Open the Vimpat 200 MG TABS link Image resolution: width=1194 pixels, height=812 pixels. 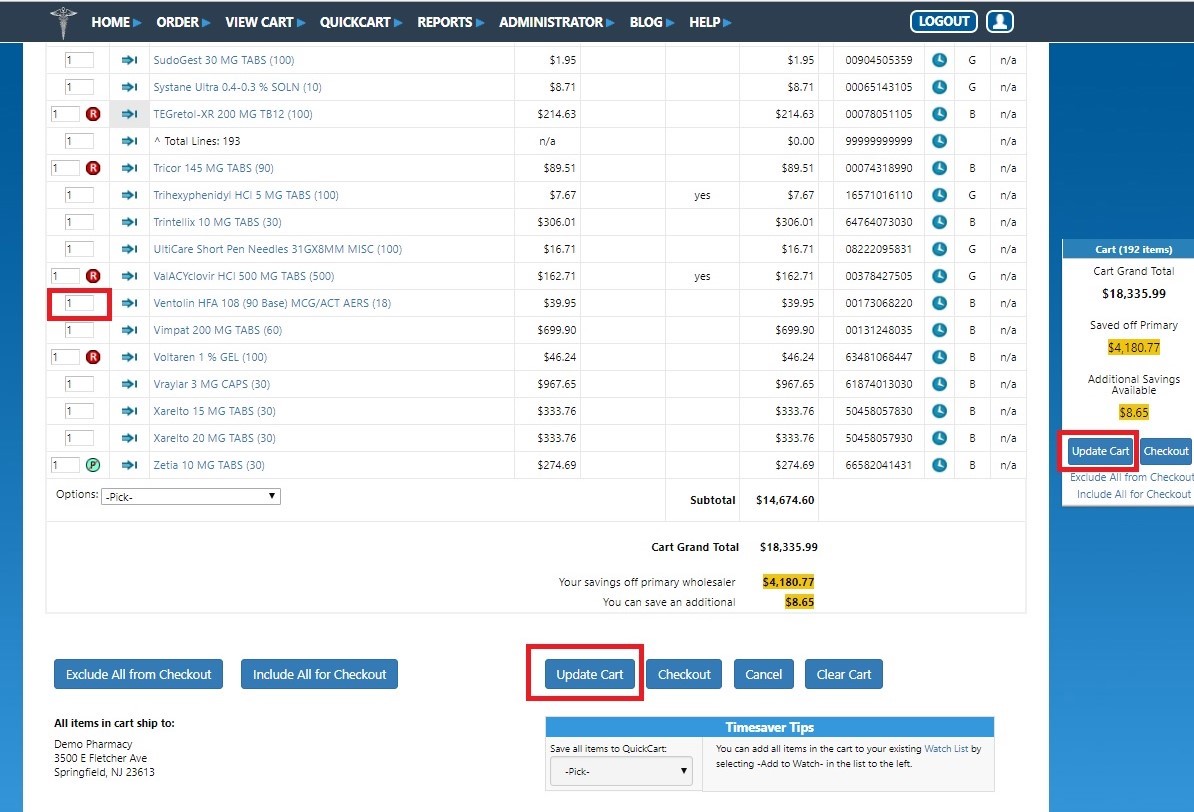[x=218, y=330]
